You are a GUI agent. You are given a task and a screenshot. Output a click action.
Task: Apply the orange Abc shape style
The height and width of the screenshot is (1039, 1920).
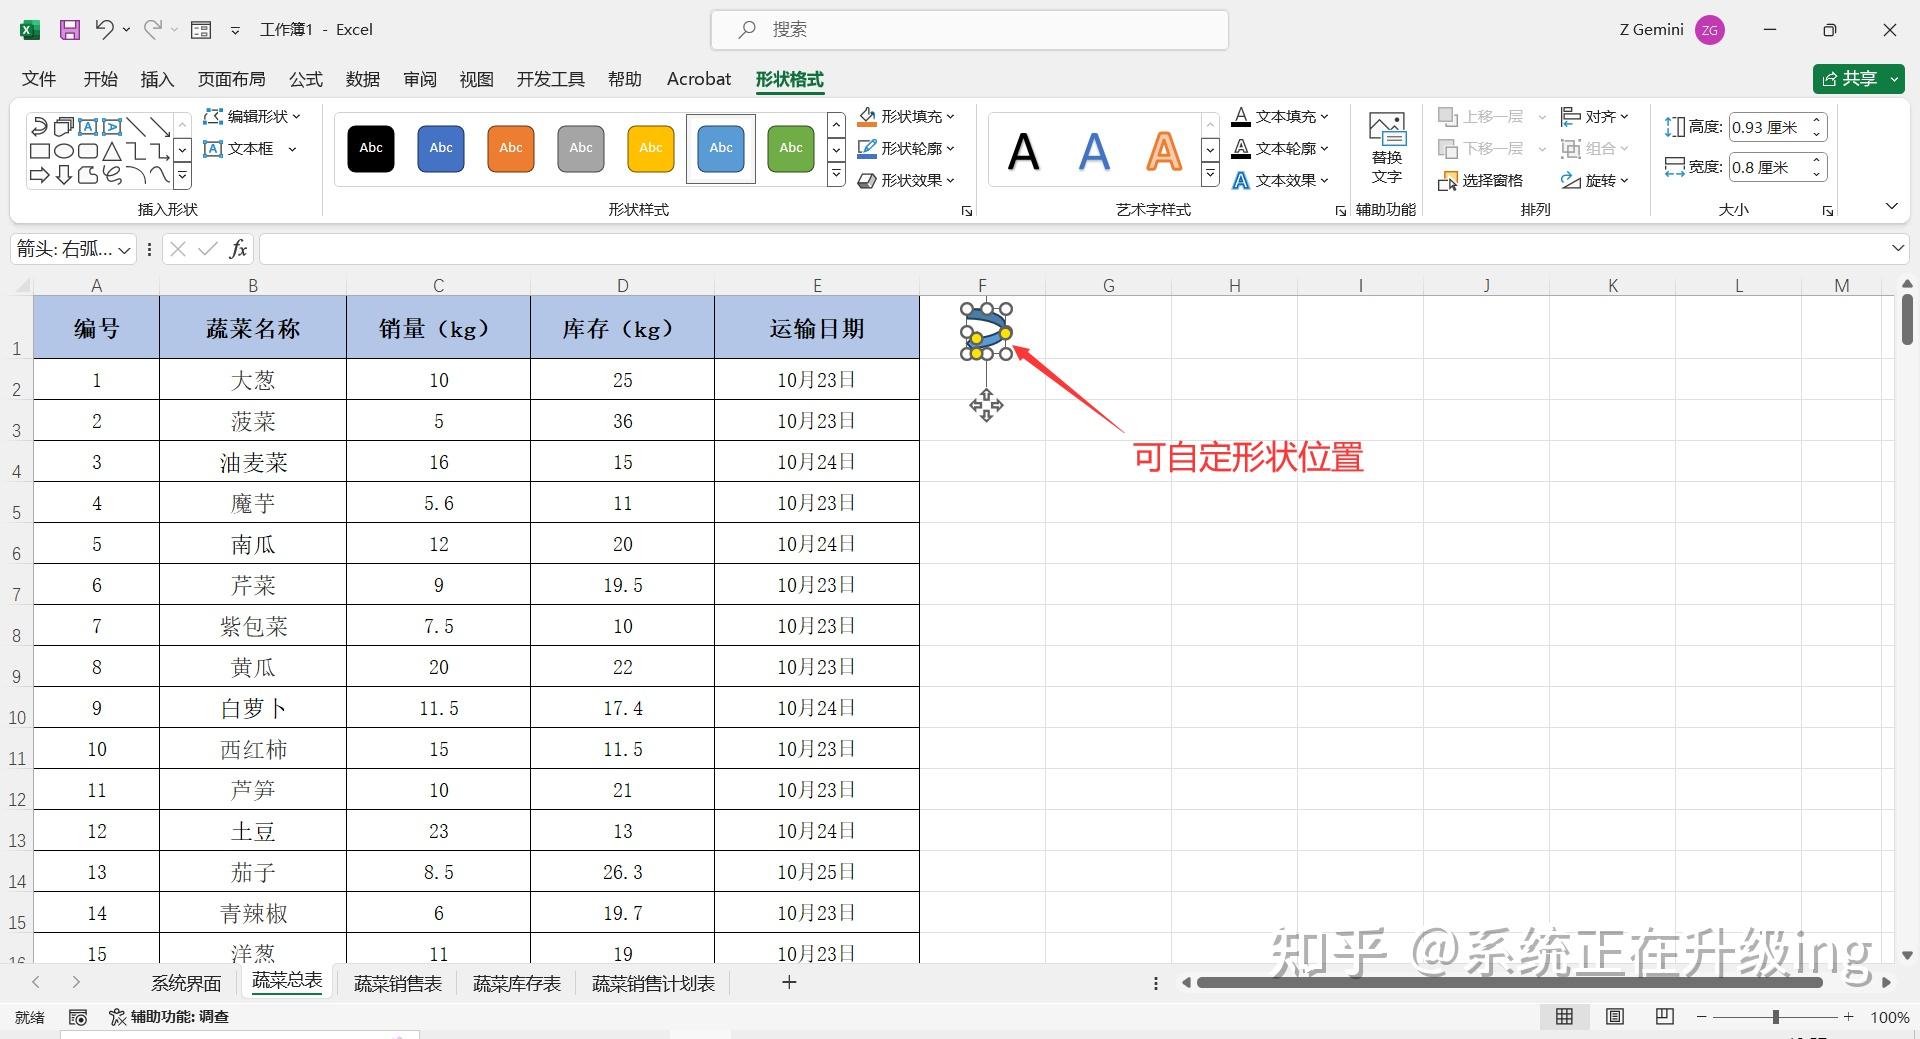pos(511,149)
